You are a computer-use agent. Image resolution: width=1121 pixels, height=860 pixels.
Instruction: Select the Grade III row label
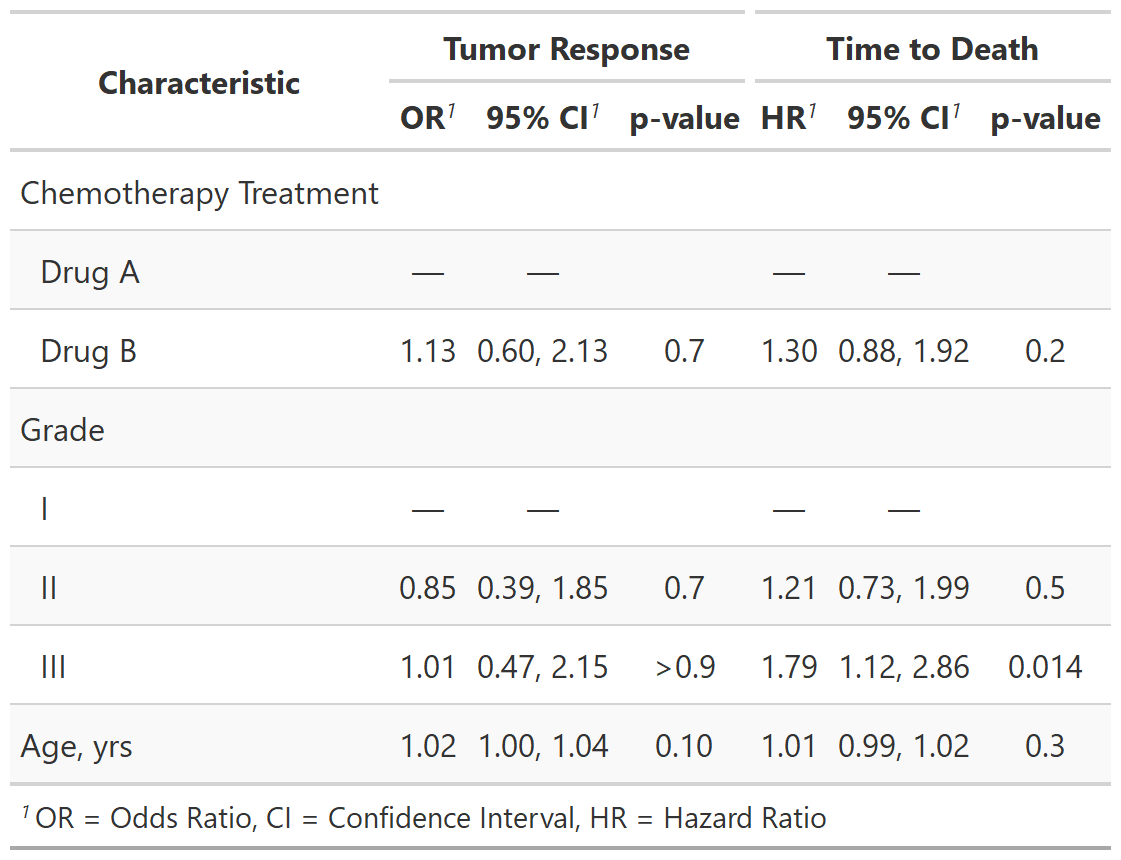tap(53, 667)
